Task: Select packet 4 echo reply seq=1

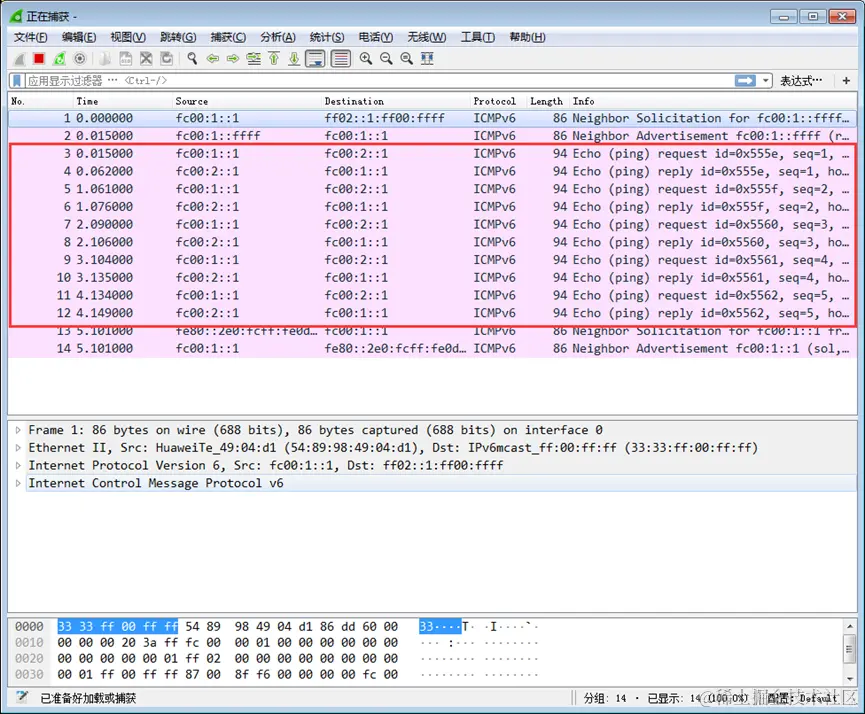Action: pos(432,171)
